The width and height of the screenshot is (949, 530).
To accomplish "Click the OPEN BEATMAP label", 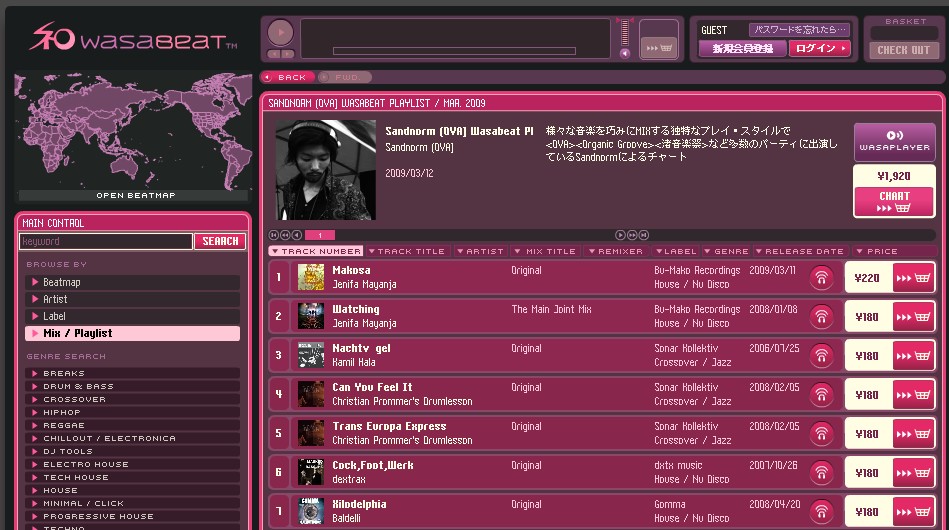I will click(x=136, y=195).
